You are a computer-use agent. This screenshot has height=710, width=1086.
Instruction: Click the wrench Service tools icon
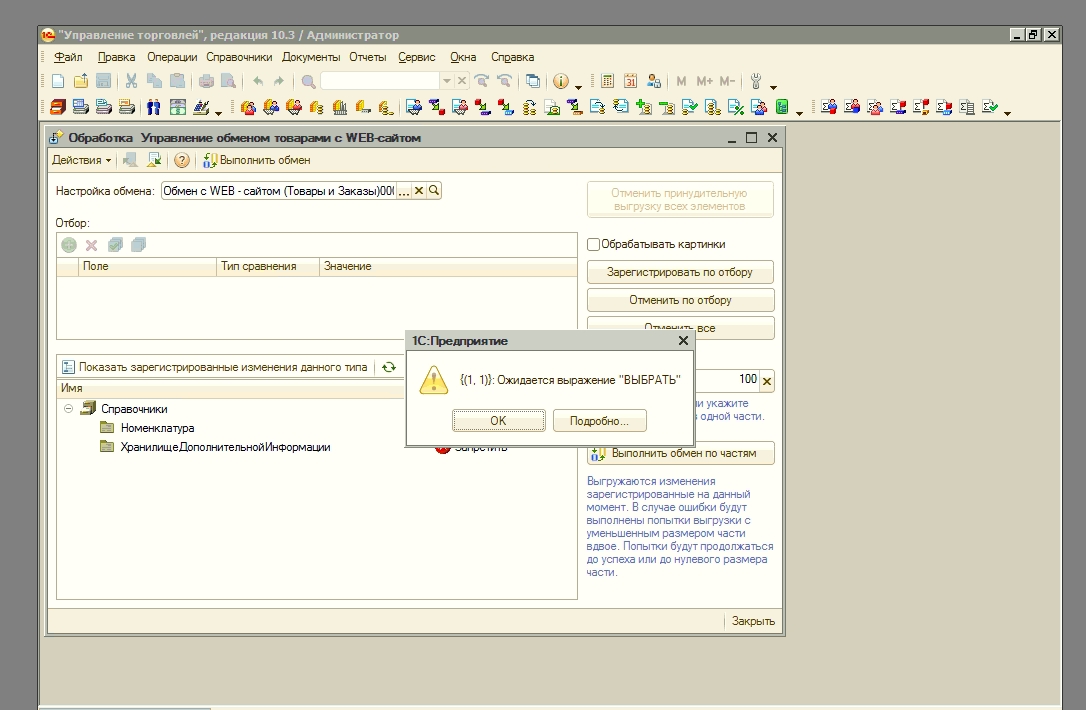click(x=756, y=82)
